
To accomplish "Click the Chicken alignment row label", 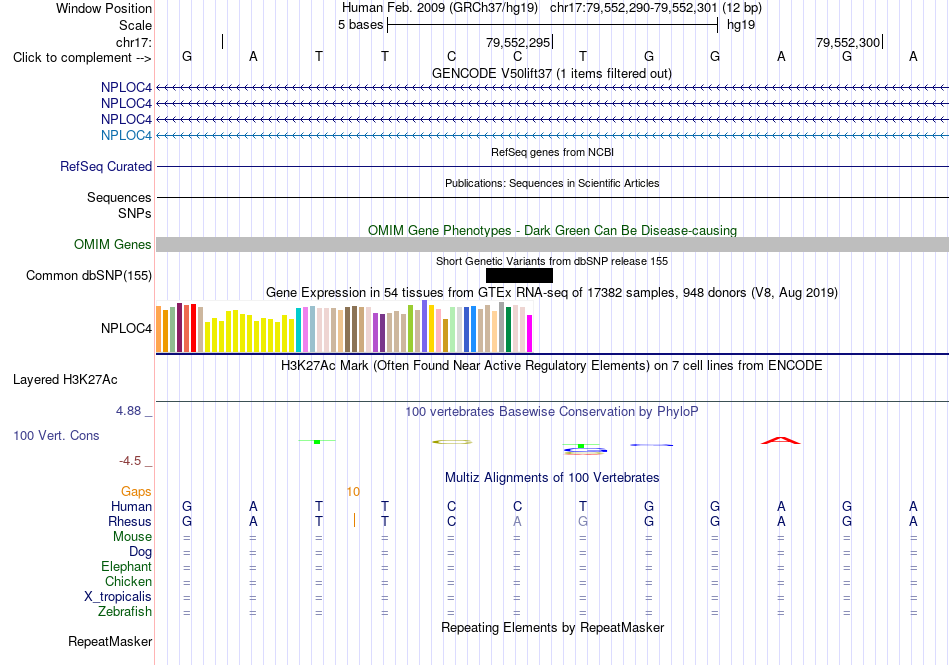I will point(128,581).
